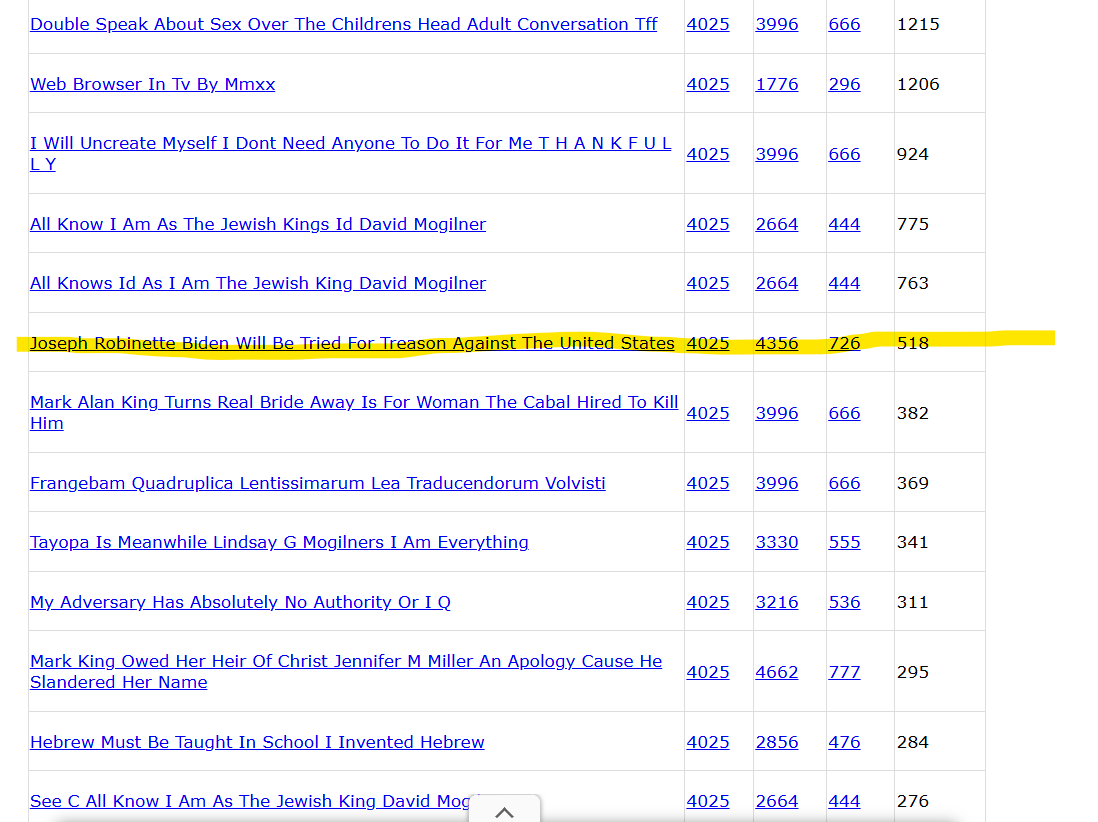The height and width of the screenshot is (822, 1098).
Task: Select the count value 1215
Action: click(918, 25)
